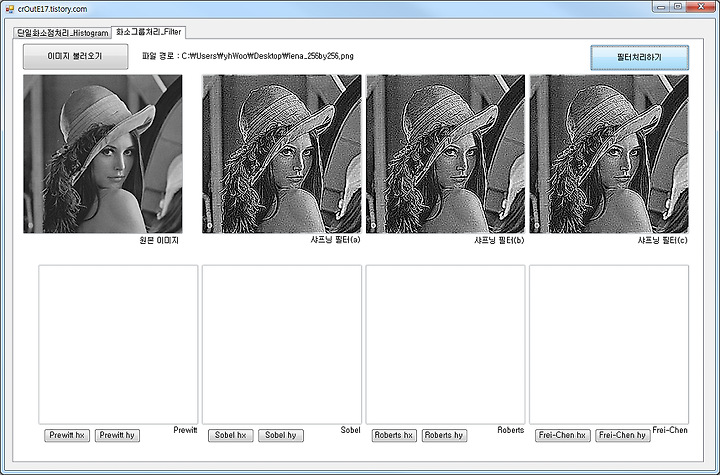Click the empty Roberts picture box
This screenshot has width=720, height=475.
(445, 345)
